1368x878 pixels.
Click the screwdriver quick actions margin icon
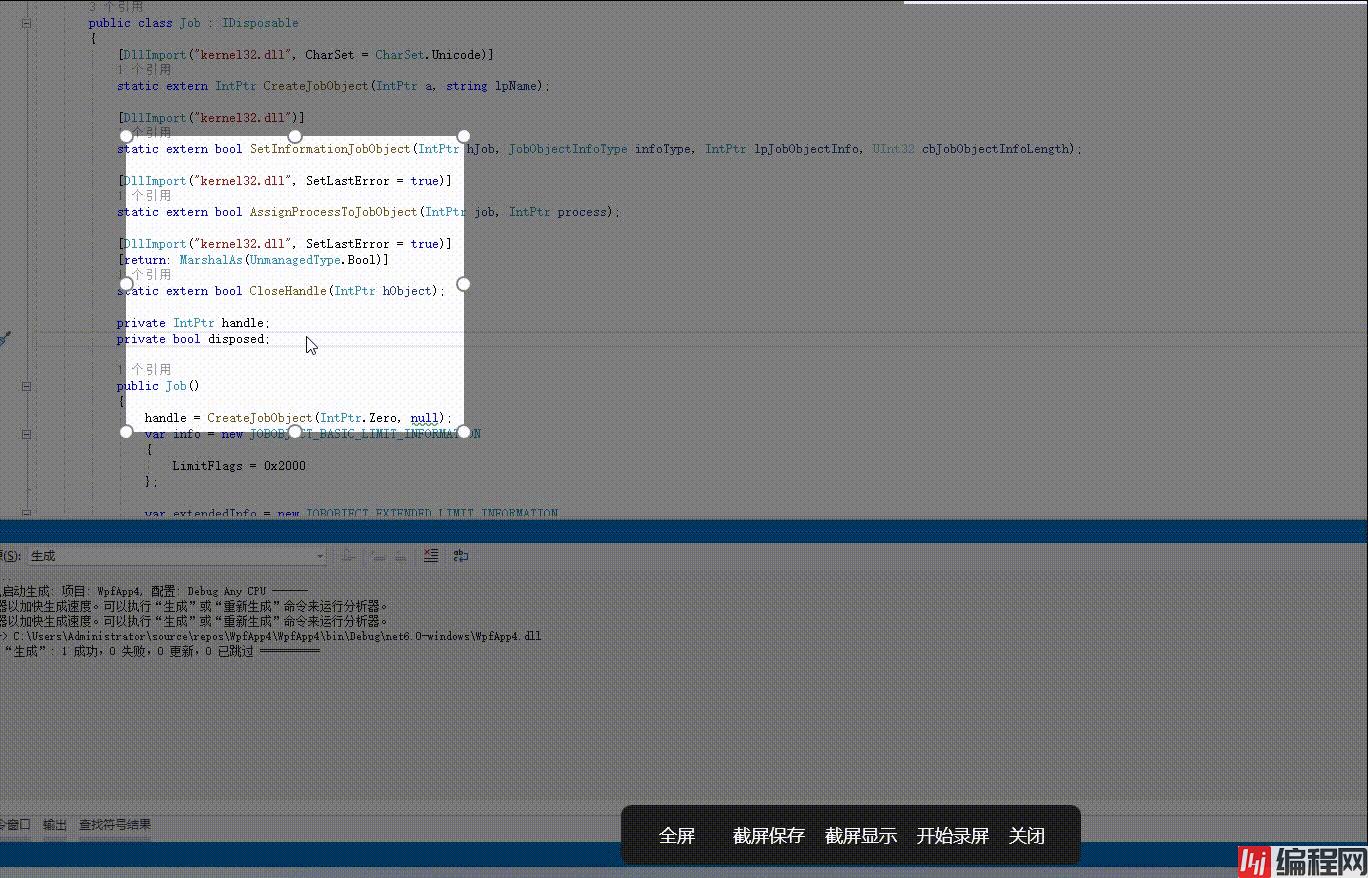pyautogui.click(x=5, y=339)
